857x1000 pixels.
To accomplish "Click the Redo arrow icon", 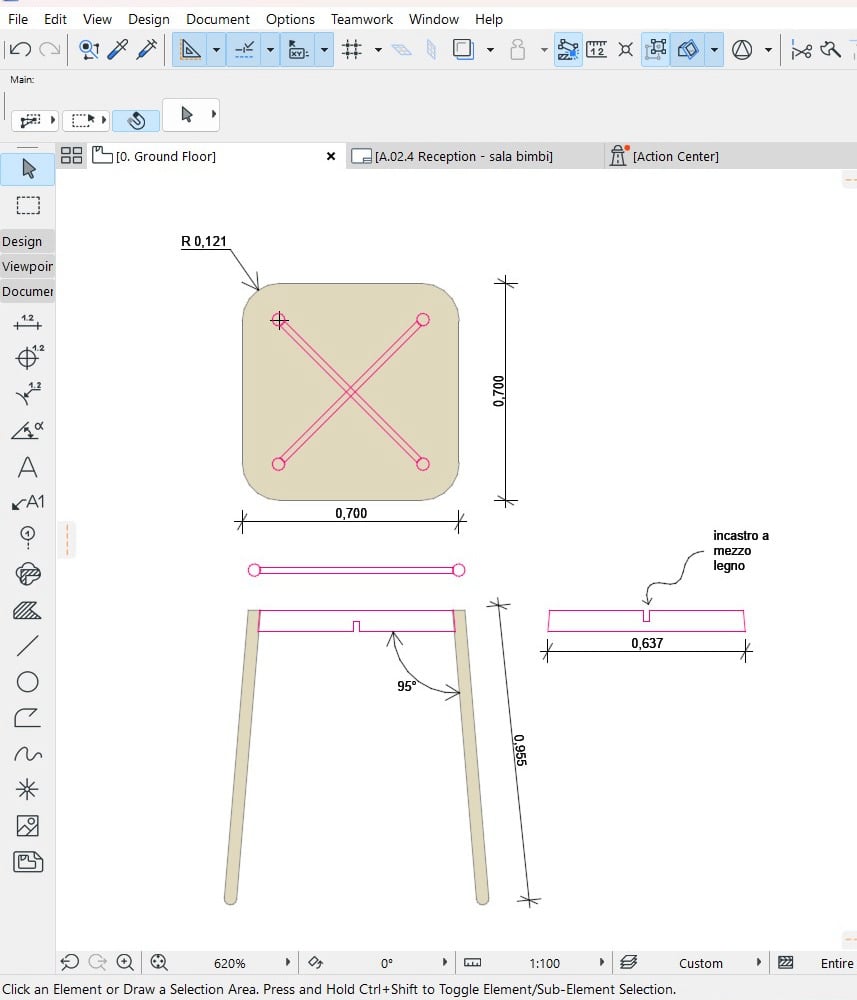I will click(x=50, y=49).
